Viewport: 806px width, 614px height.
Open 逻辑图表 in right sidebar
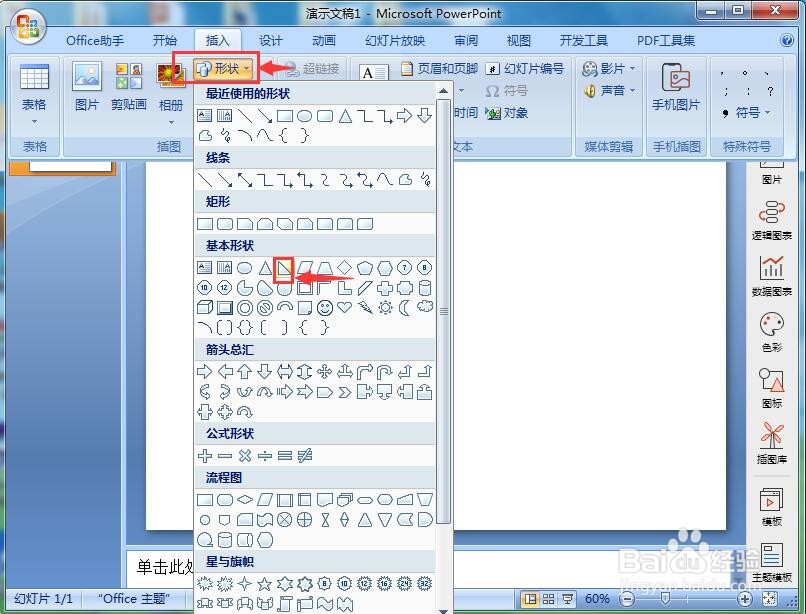(772, 220)
